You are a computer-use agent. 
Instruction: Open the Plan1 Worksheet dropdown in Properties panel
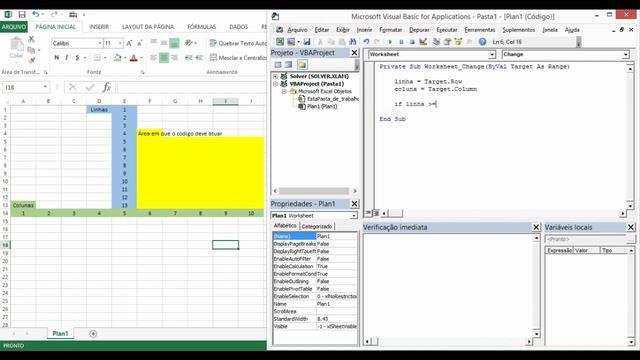coord(353,216)
